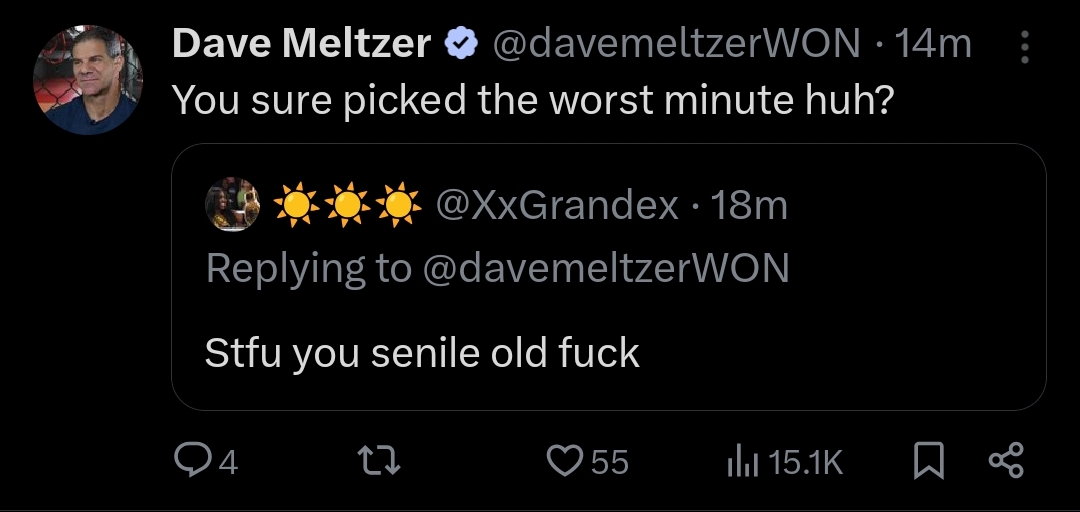The height and width of the screenshot is (512, 1080).
Task: Click the 18m quoted tweet timestamp
Action: click(748, 206)
